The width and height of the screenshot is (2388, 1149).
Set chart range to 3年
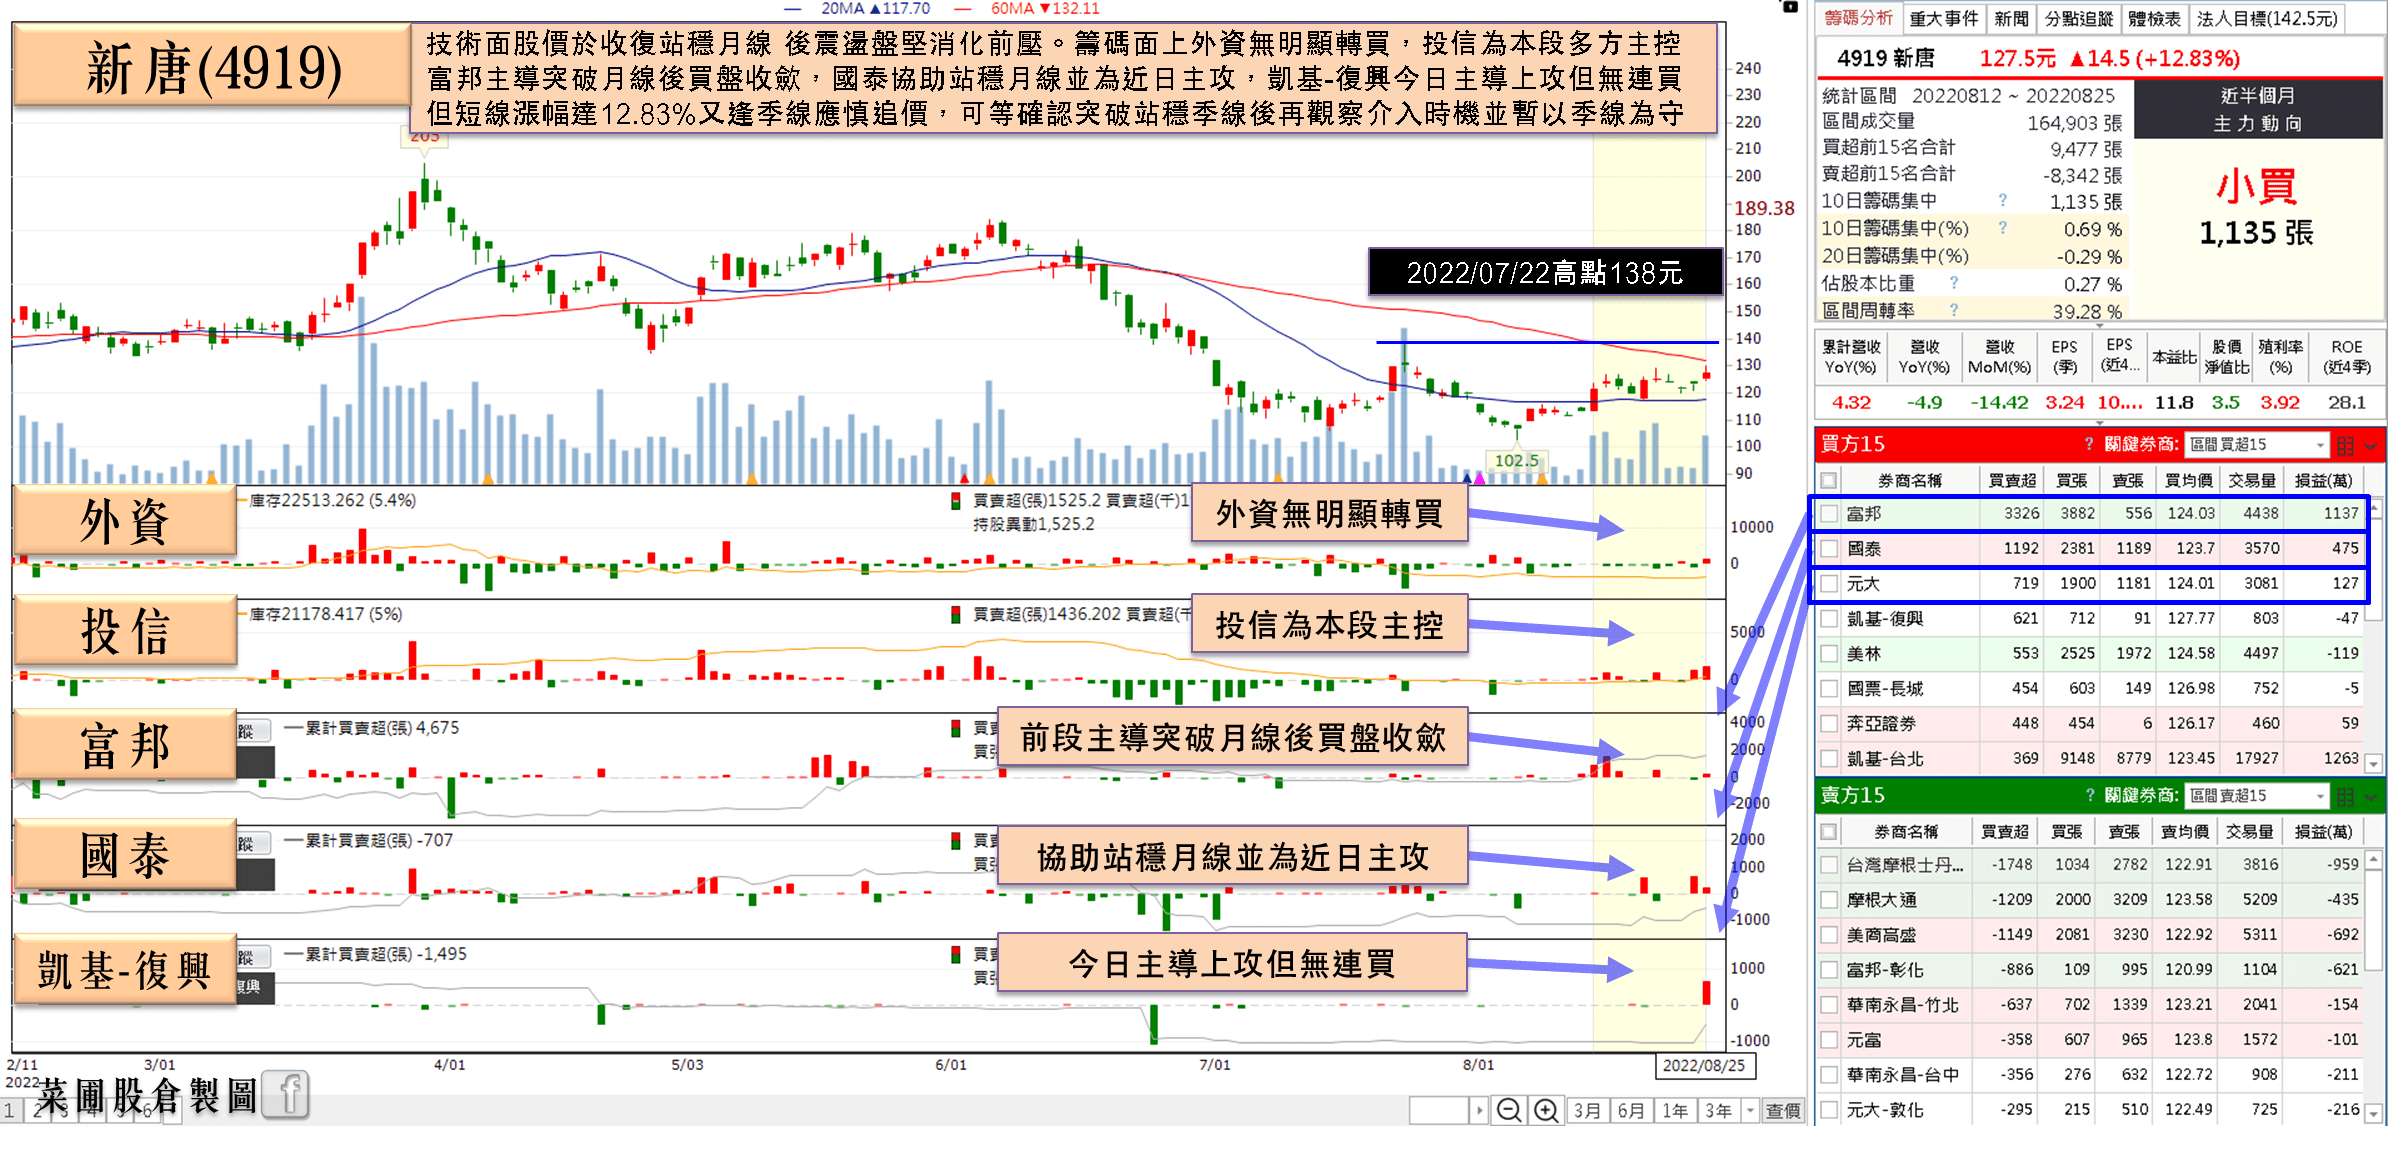[x=1719, y=1110]
